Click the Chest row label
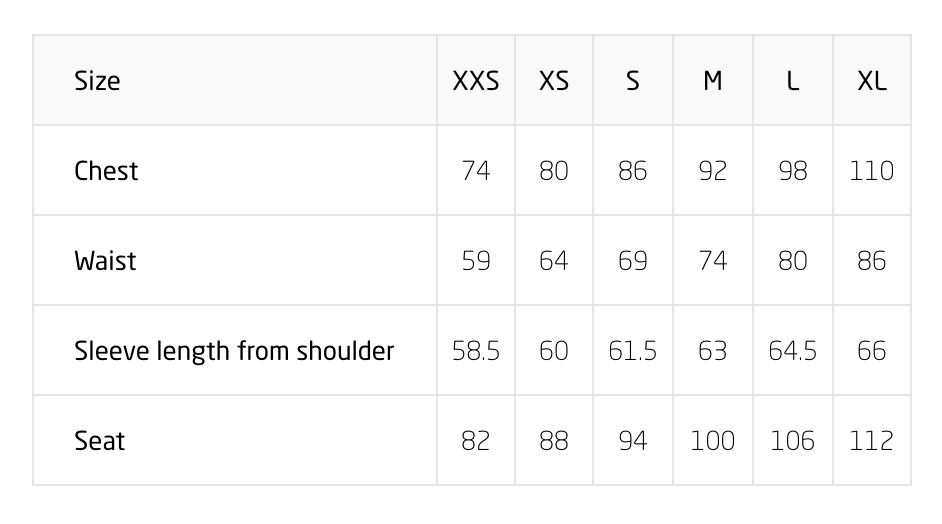 [x=106, y=171]
